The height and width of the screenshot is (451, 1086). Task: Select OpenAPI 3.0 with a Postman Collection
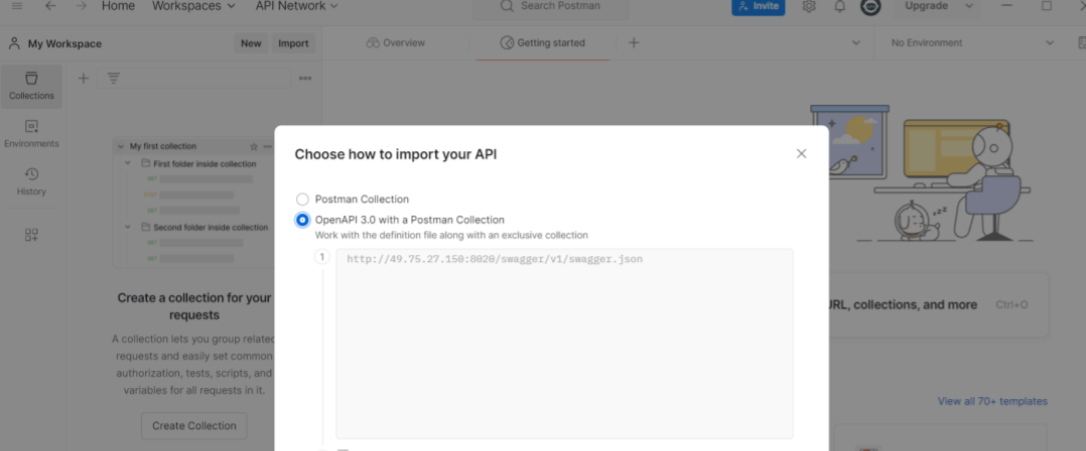click(303, 220)
